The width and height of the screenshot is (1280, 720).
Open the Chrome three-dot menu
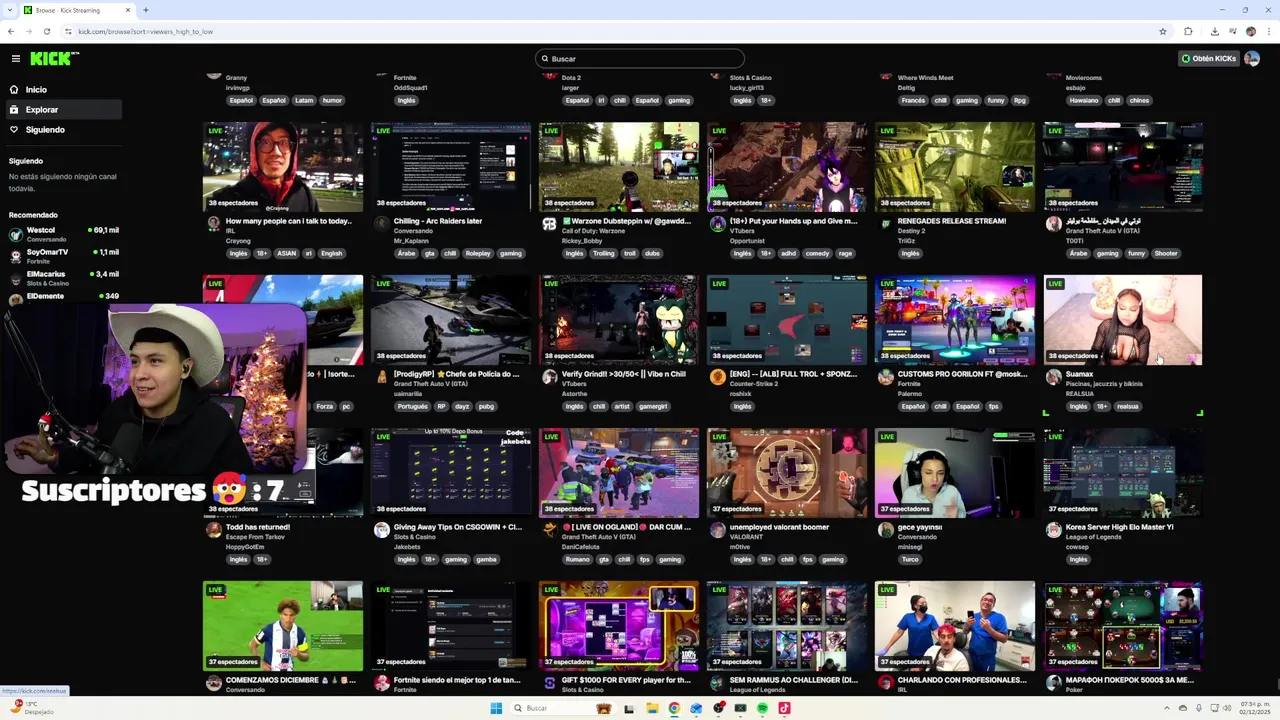coord(1267,31)
